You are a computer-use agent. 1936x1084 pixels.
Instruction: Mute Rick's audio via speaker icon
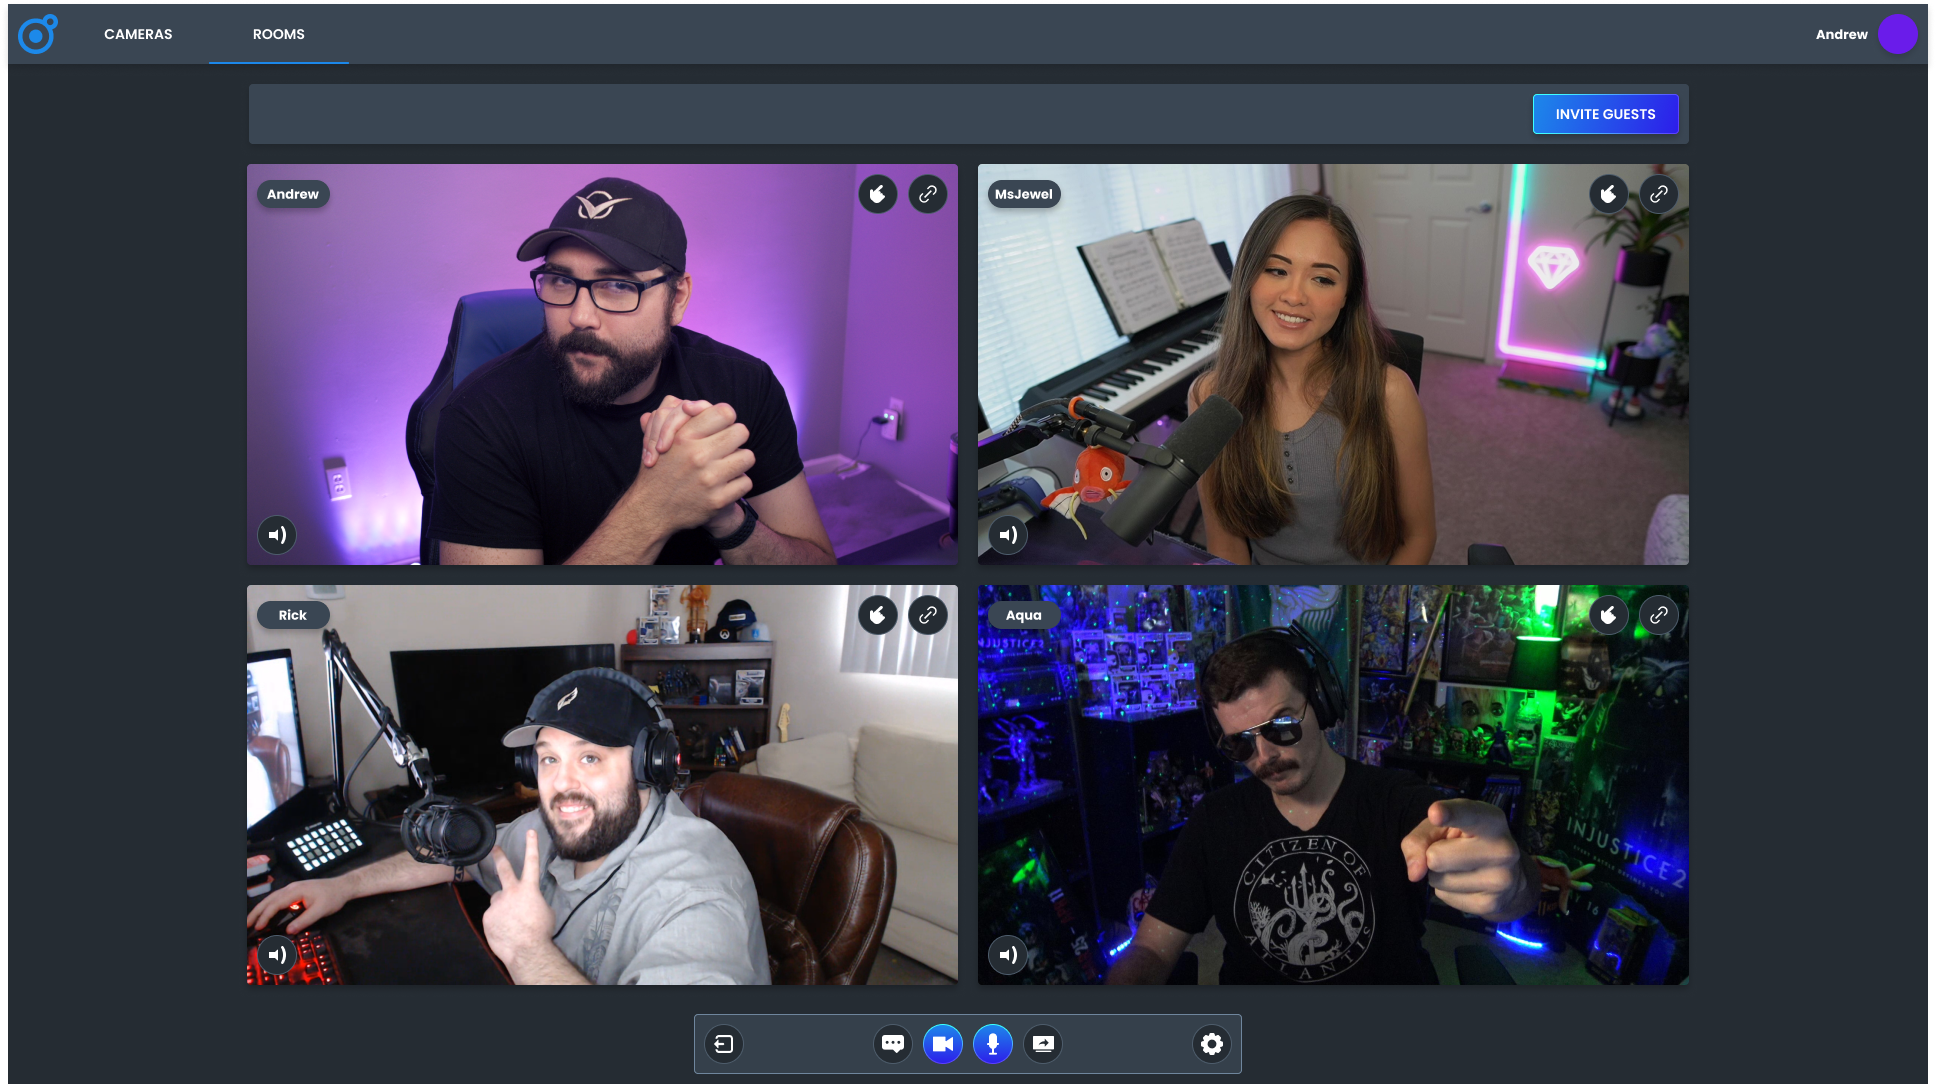(x=277, y=955)
